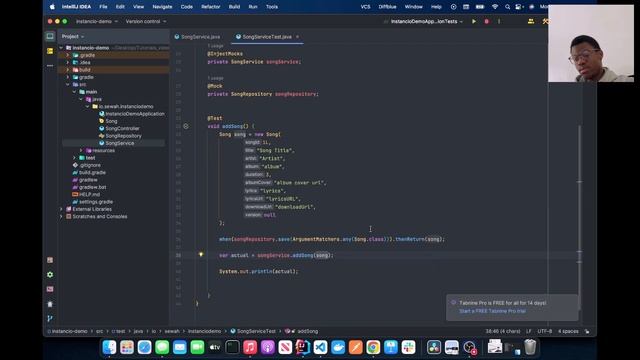Open Google Chrome from the Dock
Screen dimensions: 640x360
(373, 347)
